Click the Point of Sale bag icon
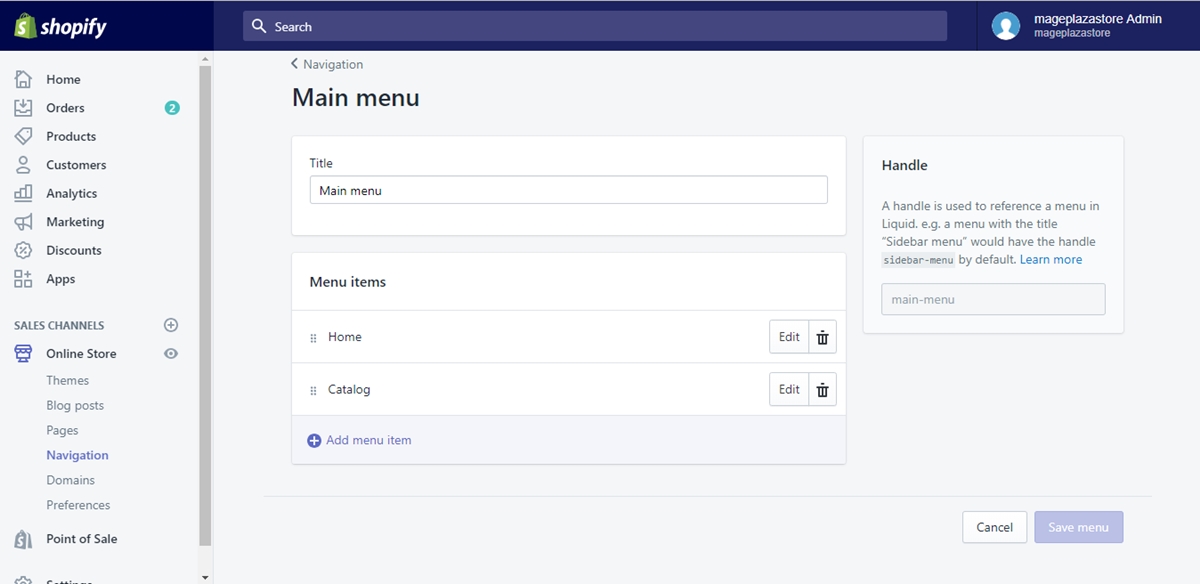 [x=23, y=539]
